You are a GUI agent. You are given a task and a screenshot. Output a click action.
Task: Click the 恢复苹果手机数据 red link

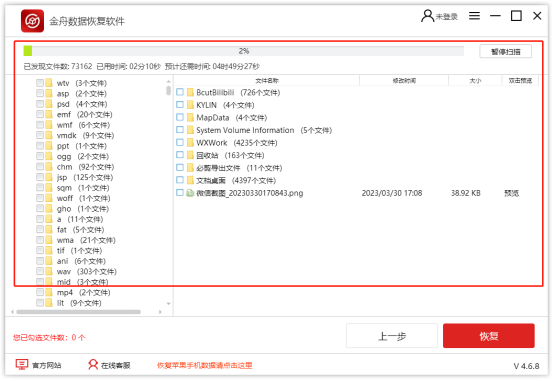[x=205, y=365]
